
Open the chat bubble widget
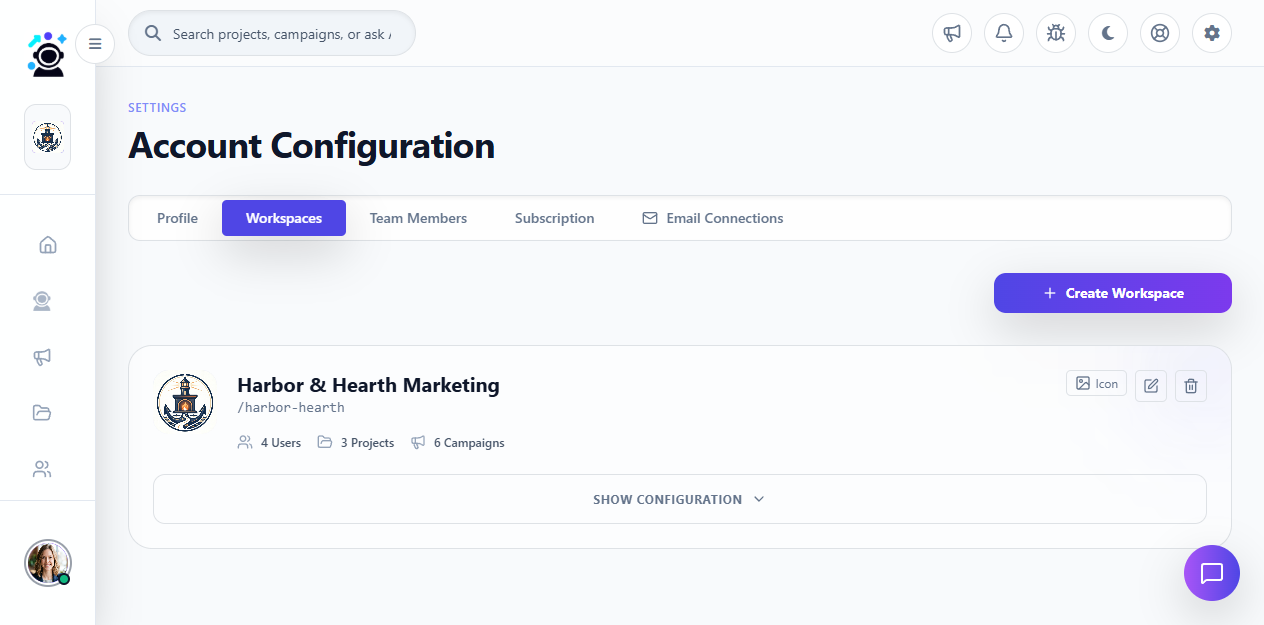pyautogui.click(x=1212, y=573)
